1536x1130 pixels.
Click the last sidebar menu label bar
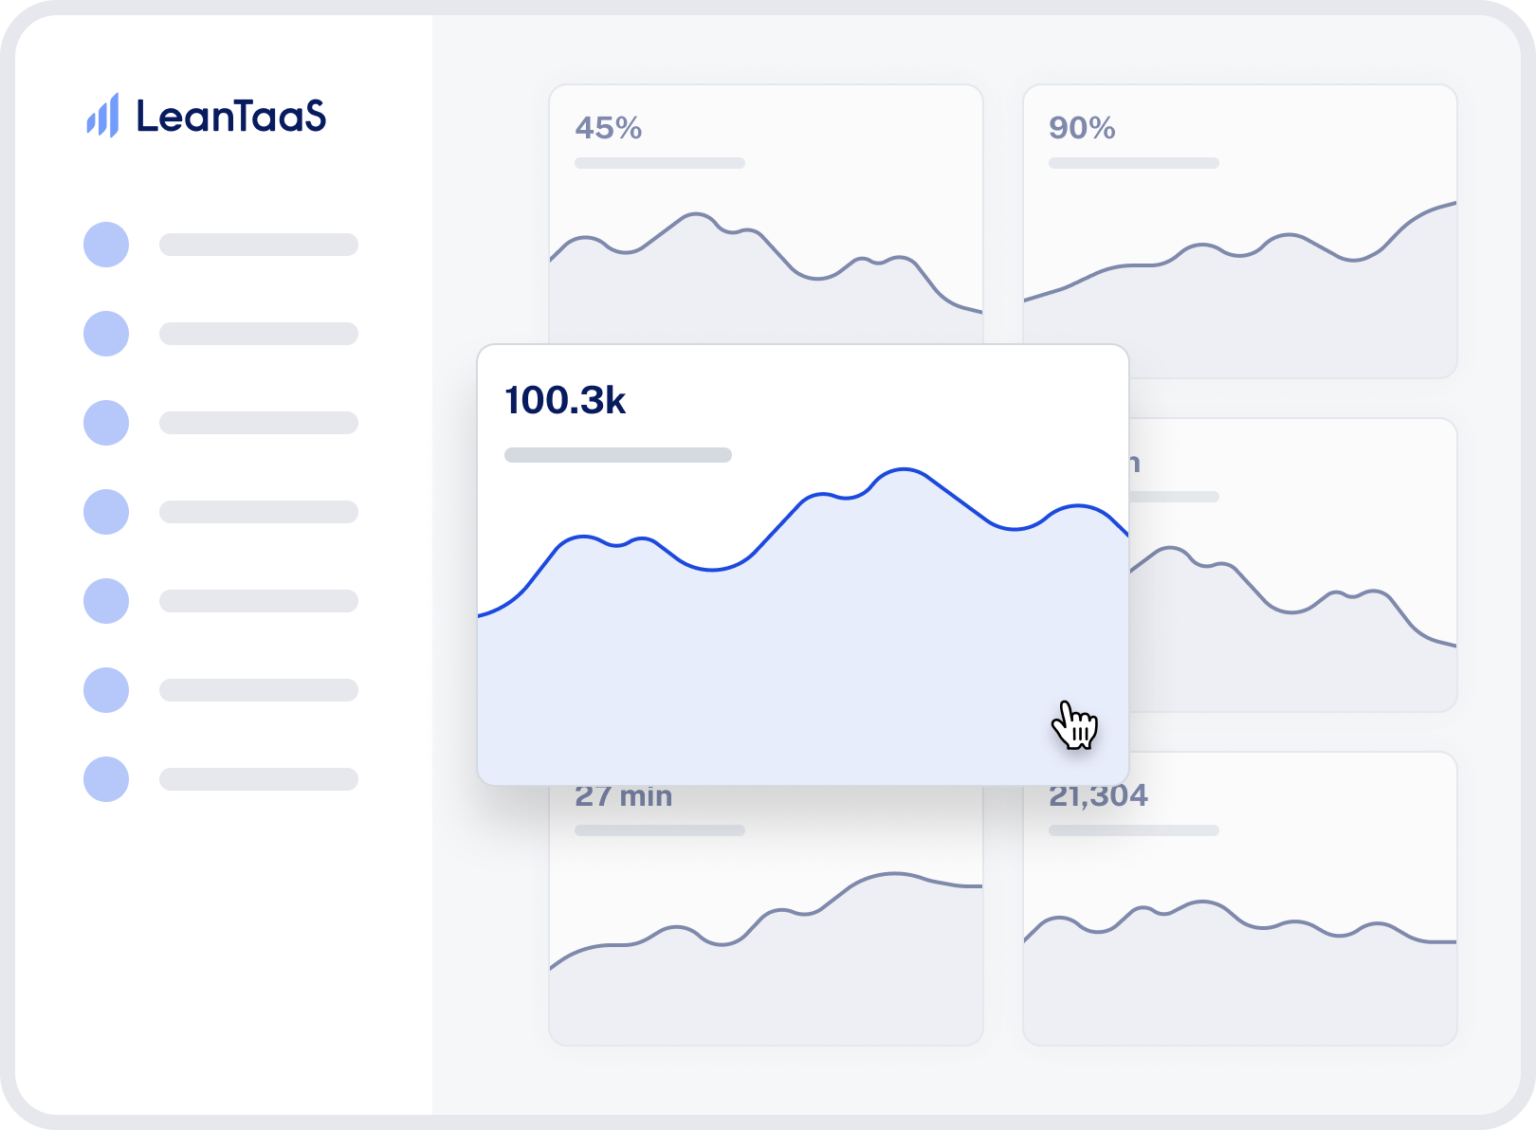pos(258,779)
